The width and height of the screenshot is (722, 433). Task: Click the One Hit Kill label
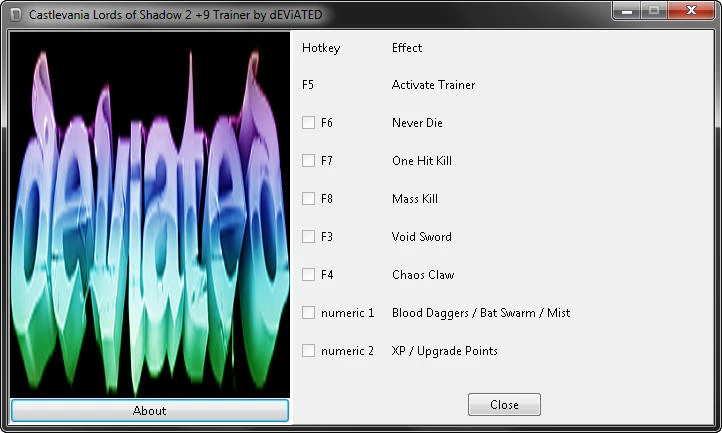[x=422, y=161]
